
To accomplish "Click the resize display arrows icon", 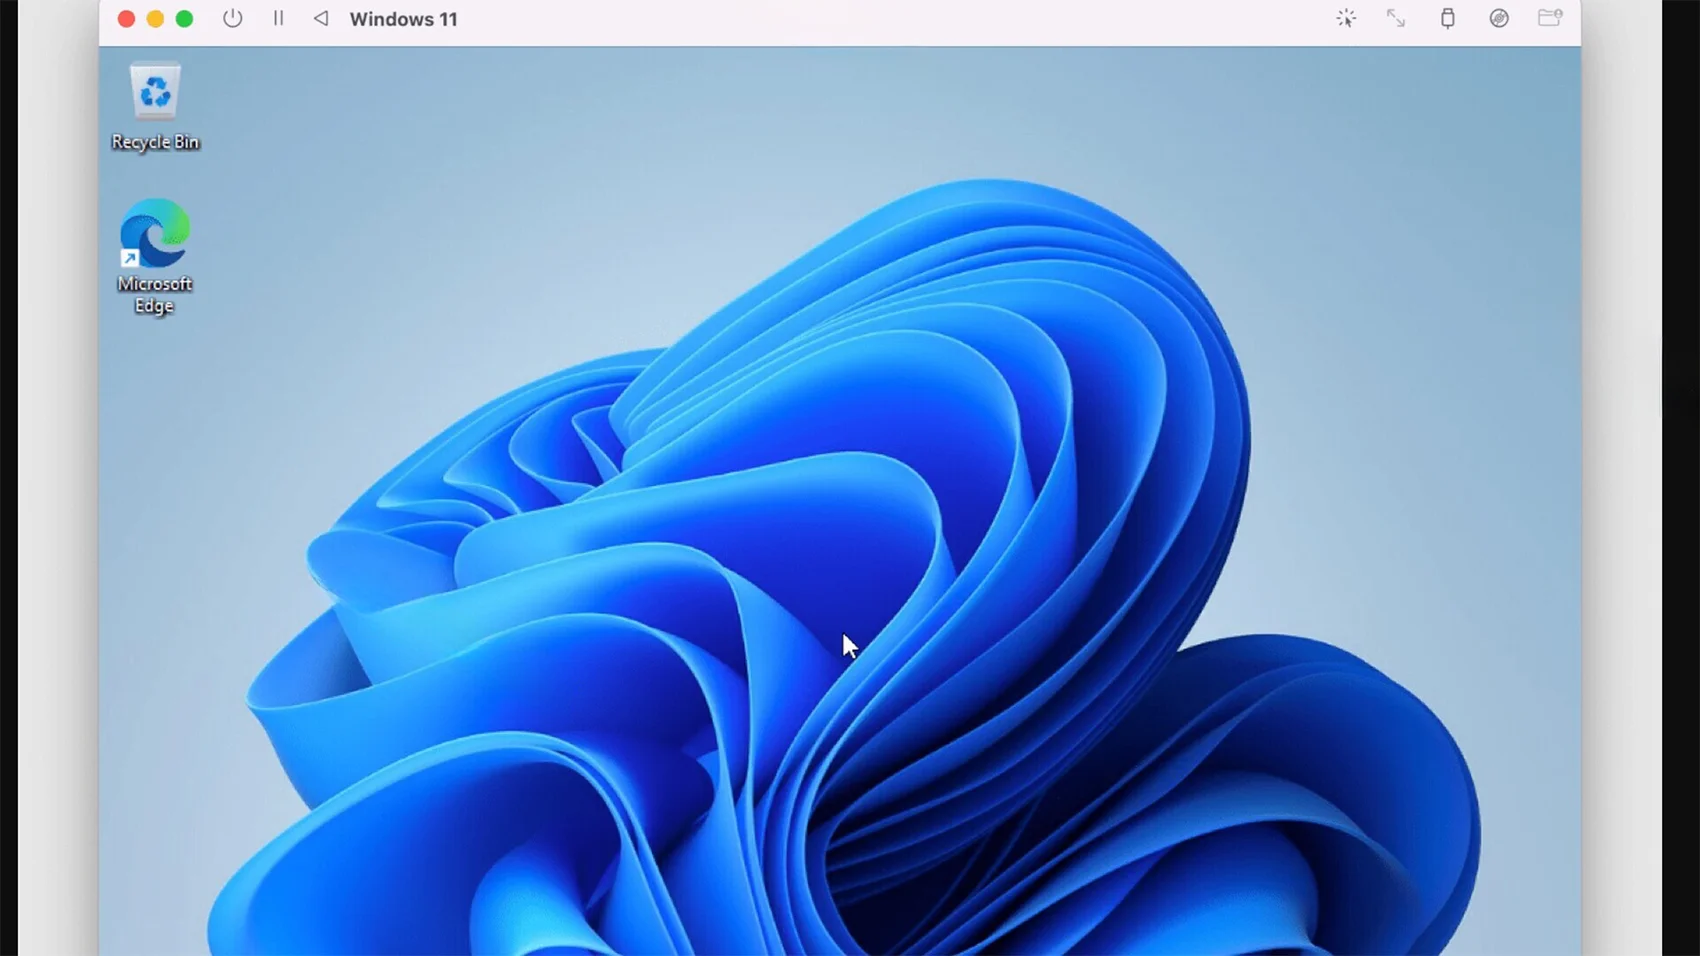I will (x=1396, y=19).
